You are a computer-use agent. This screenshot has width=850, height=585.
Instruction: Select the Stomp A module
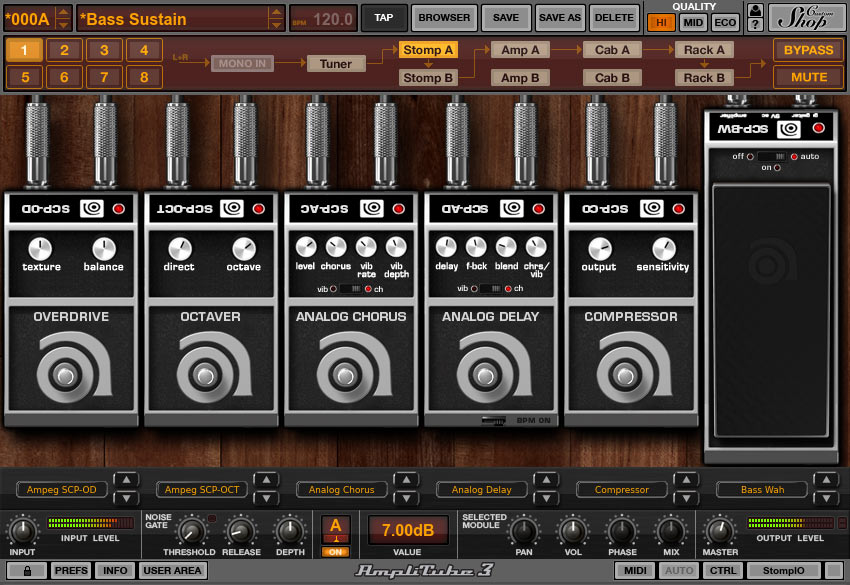428,50
